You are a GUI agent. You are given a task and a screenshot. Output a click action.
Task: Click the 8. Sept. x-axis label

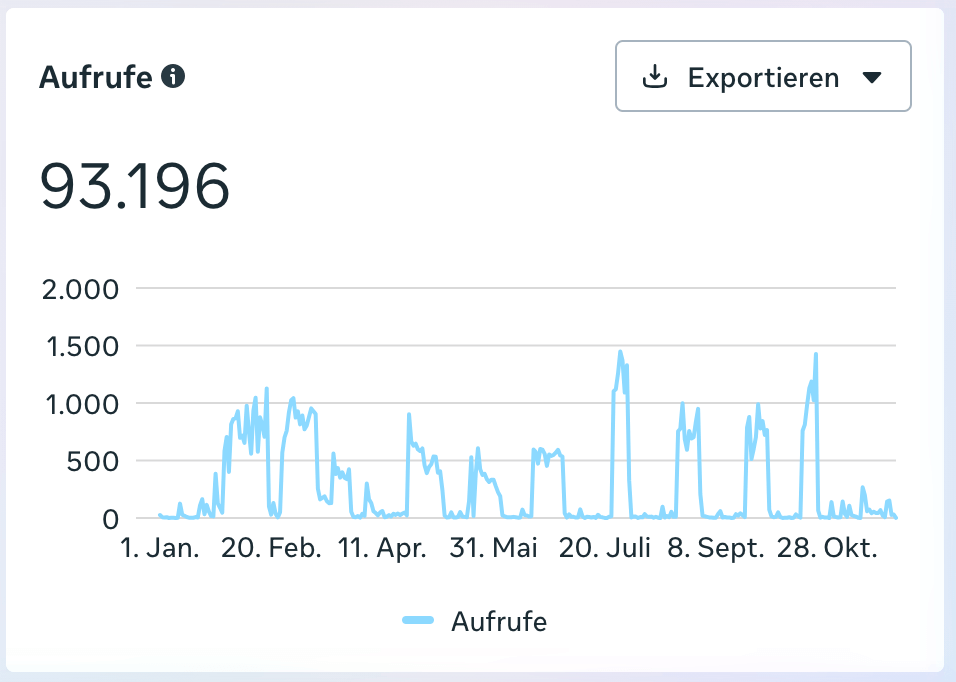(x=716, y=548)
